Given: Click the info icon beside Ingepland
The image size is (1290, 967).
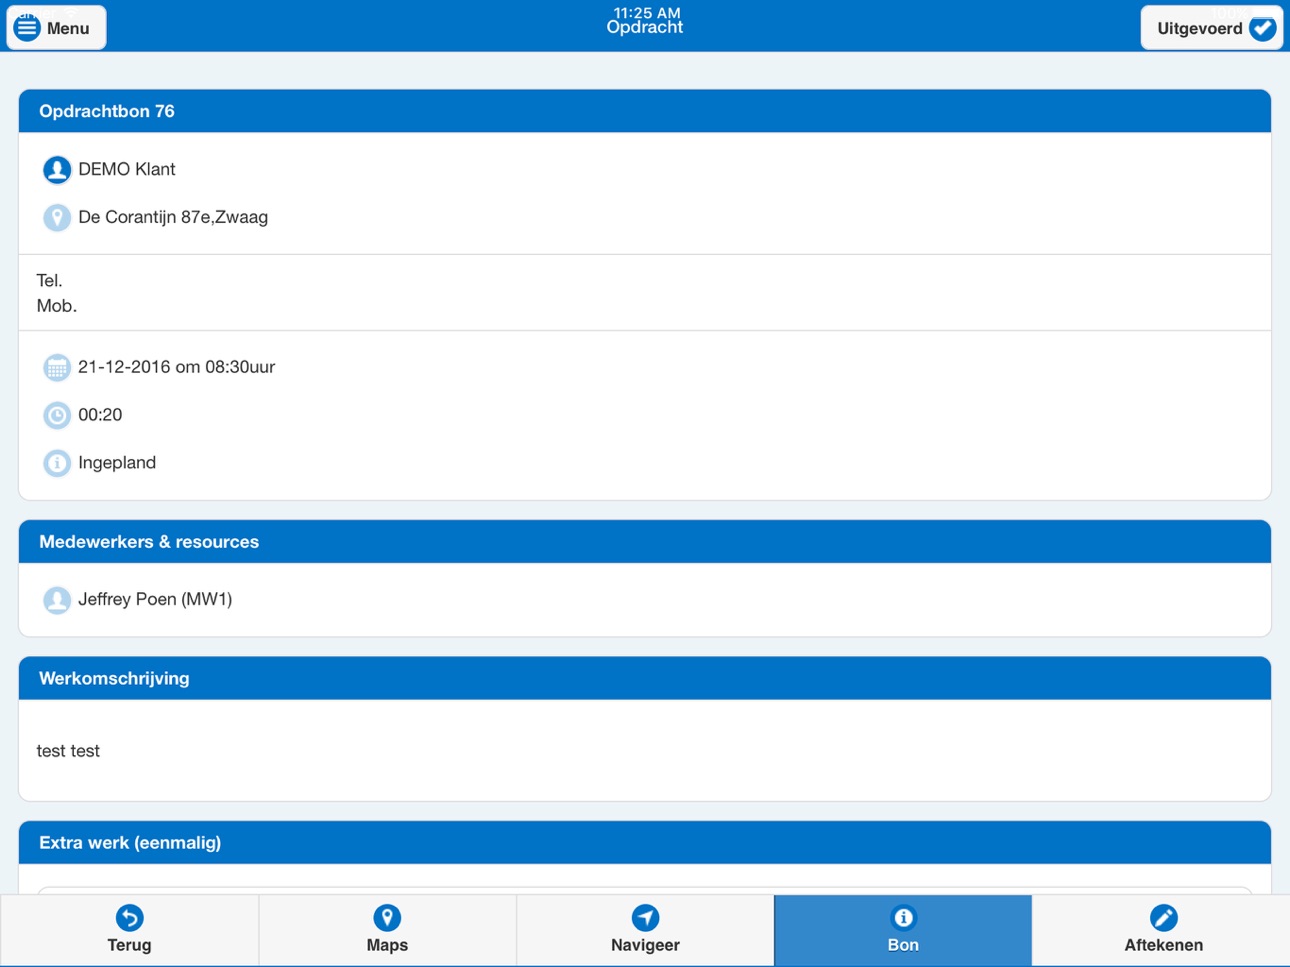Looking at the screenshot, I should click(57, 463).
